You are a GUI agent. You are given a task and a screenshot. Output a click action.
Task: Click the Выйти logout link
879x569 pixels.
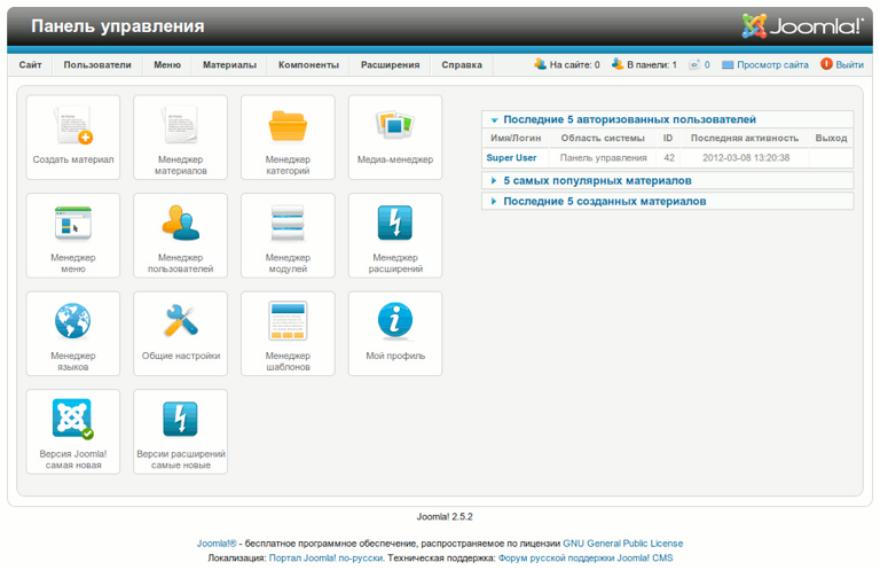click(x=849, y=65)
